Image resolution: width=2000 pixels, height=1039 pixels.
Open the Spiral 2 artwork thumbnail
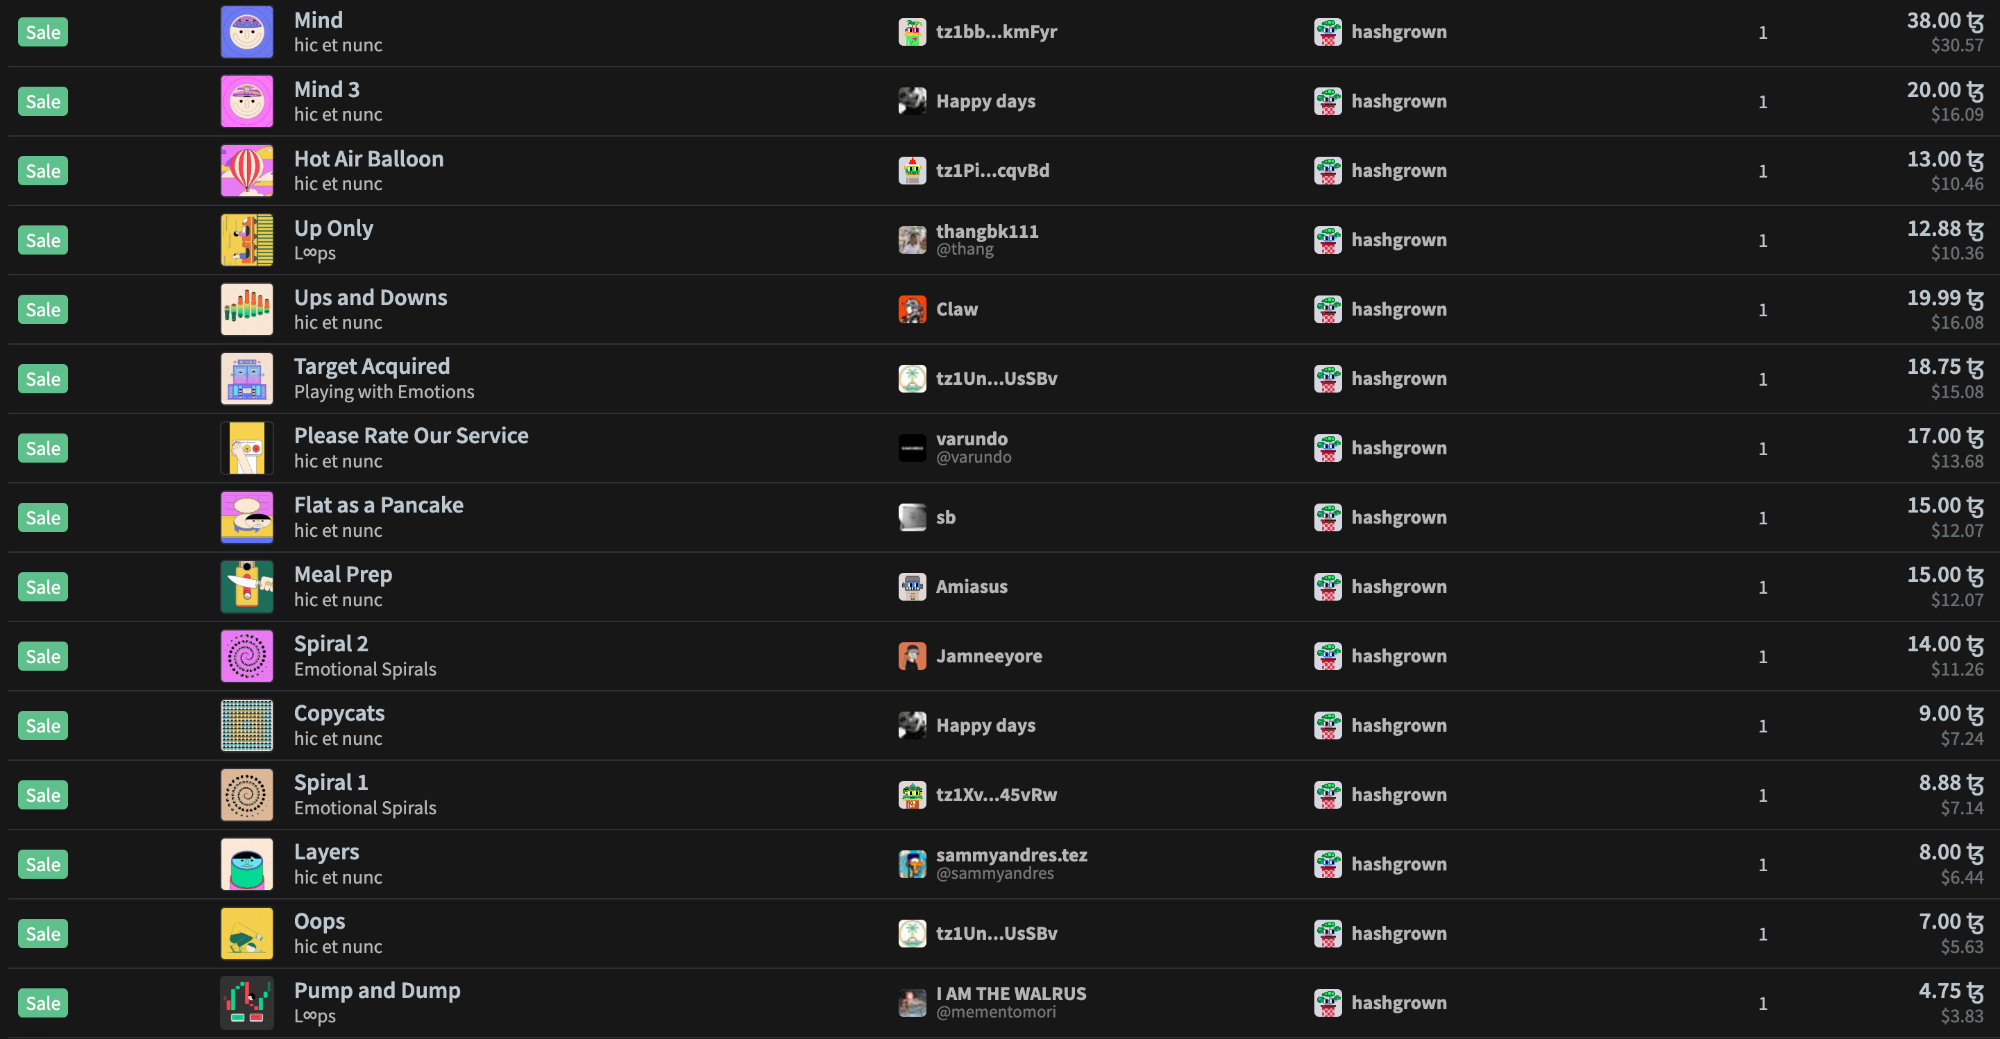tap(247, 656)
